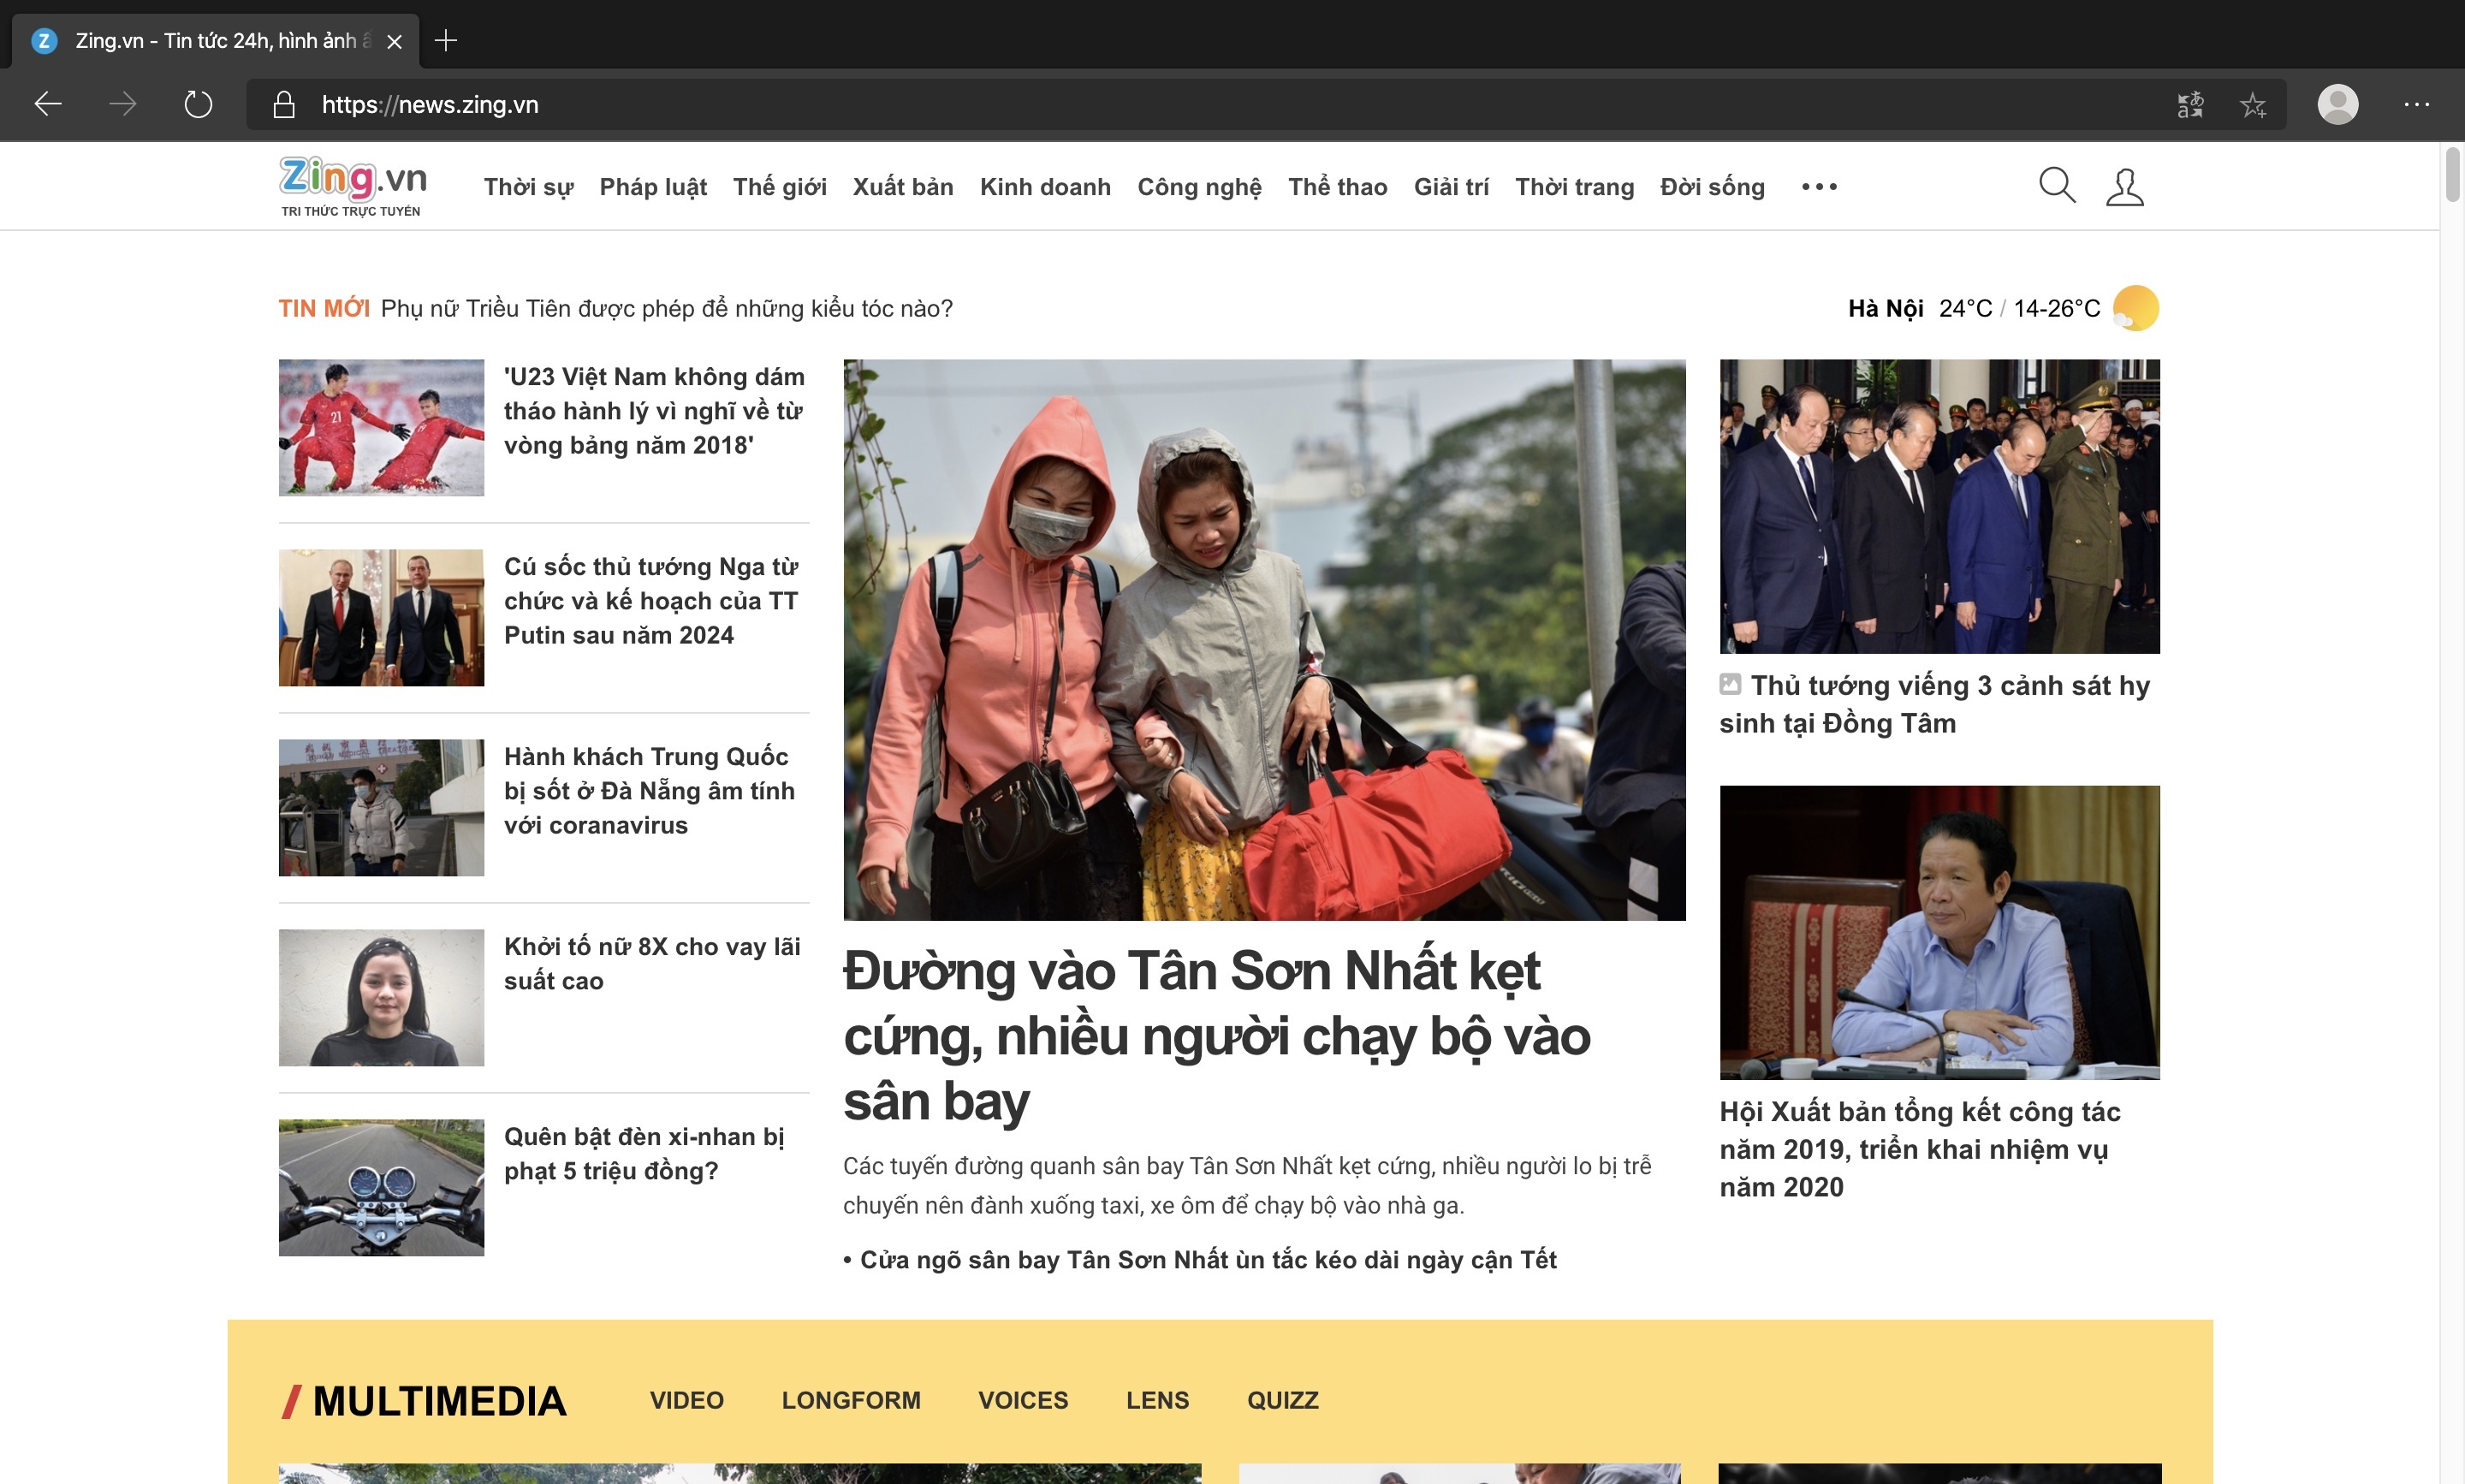Click the translate icon in the address bar
This screenshot has height=1484, width=2465.
[2191, 104]
